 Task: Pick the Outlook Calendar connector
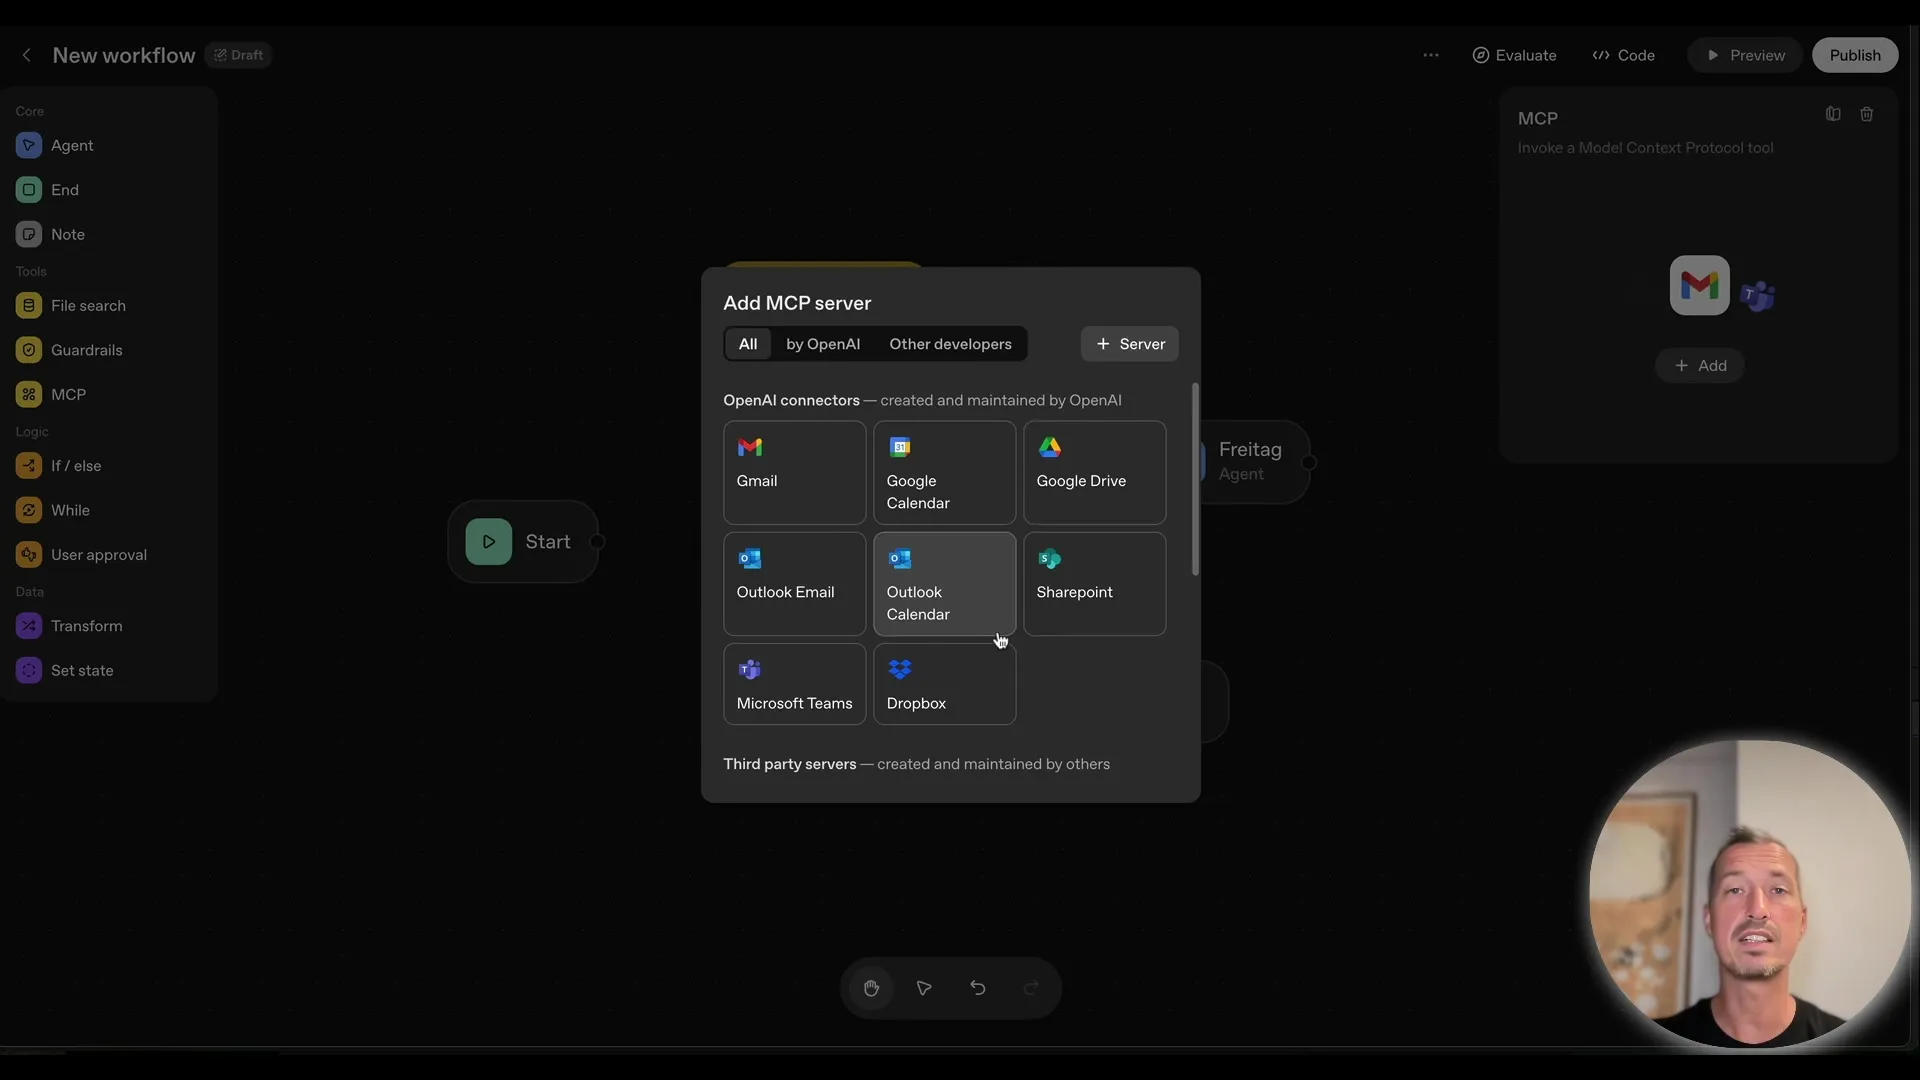[x=943, y=584]
